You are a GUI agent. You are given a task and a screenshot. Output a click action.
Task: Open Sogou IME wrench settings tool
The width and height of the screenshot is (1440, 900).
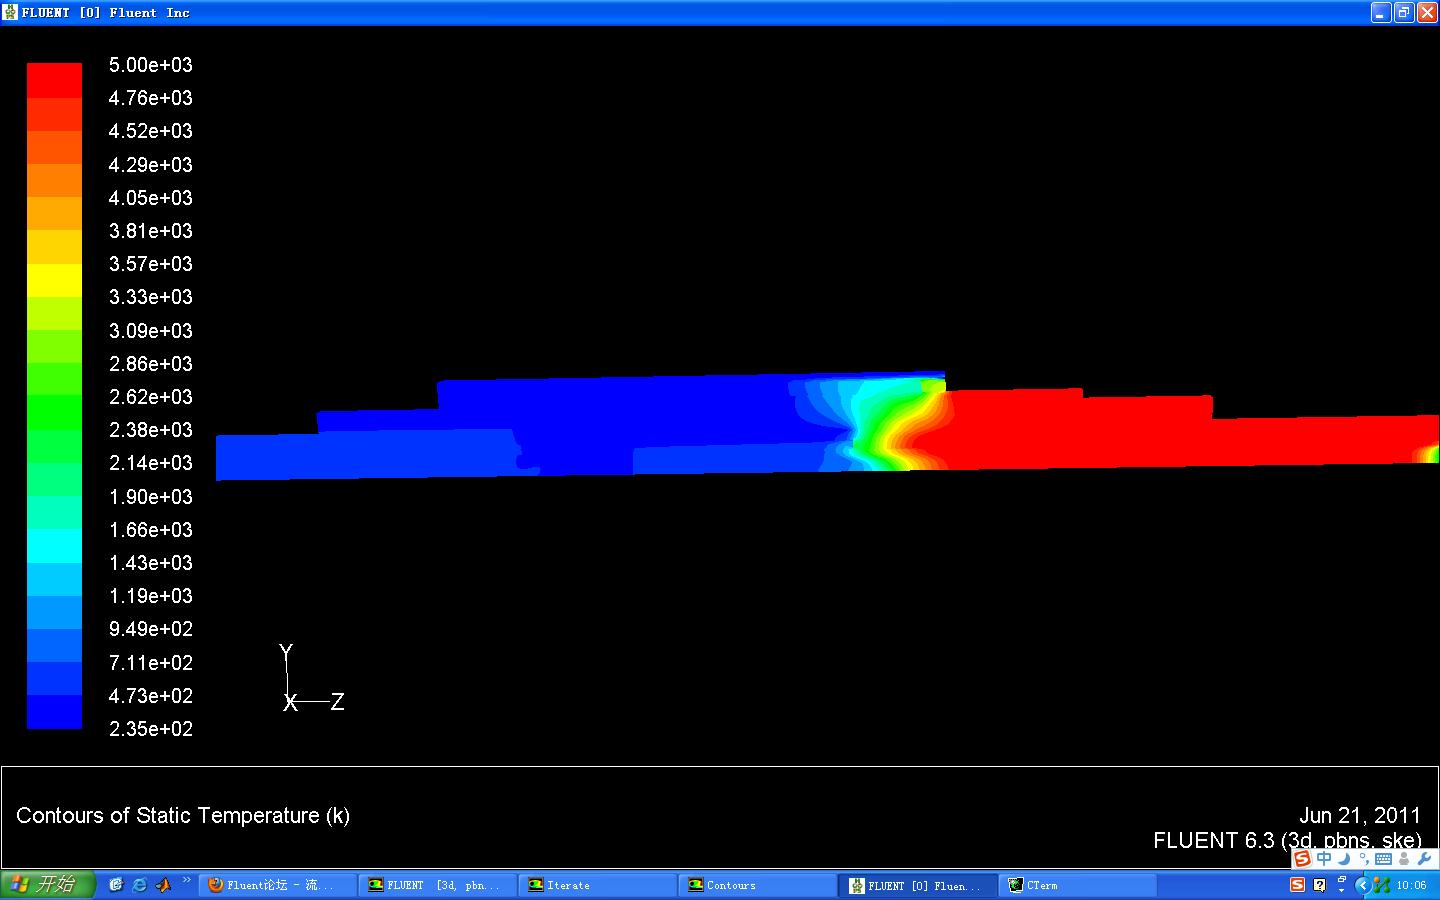[1424, 859]
